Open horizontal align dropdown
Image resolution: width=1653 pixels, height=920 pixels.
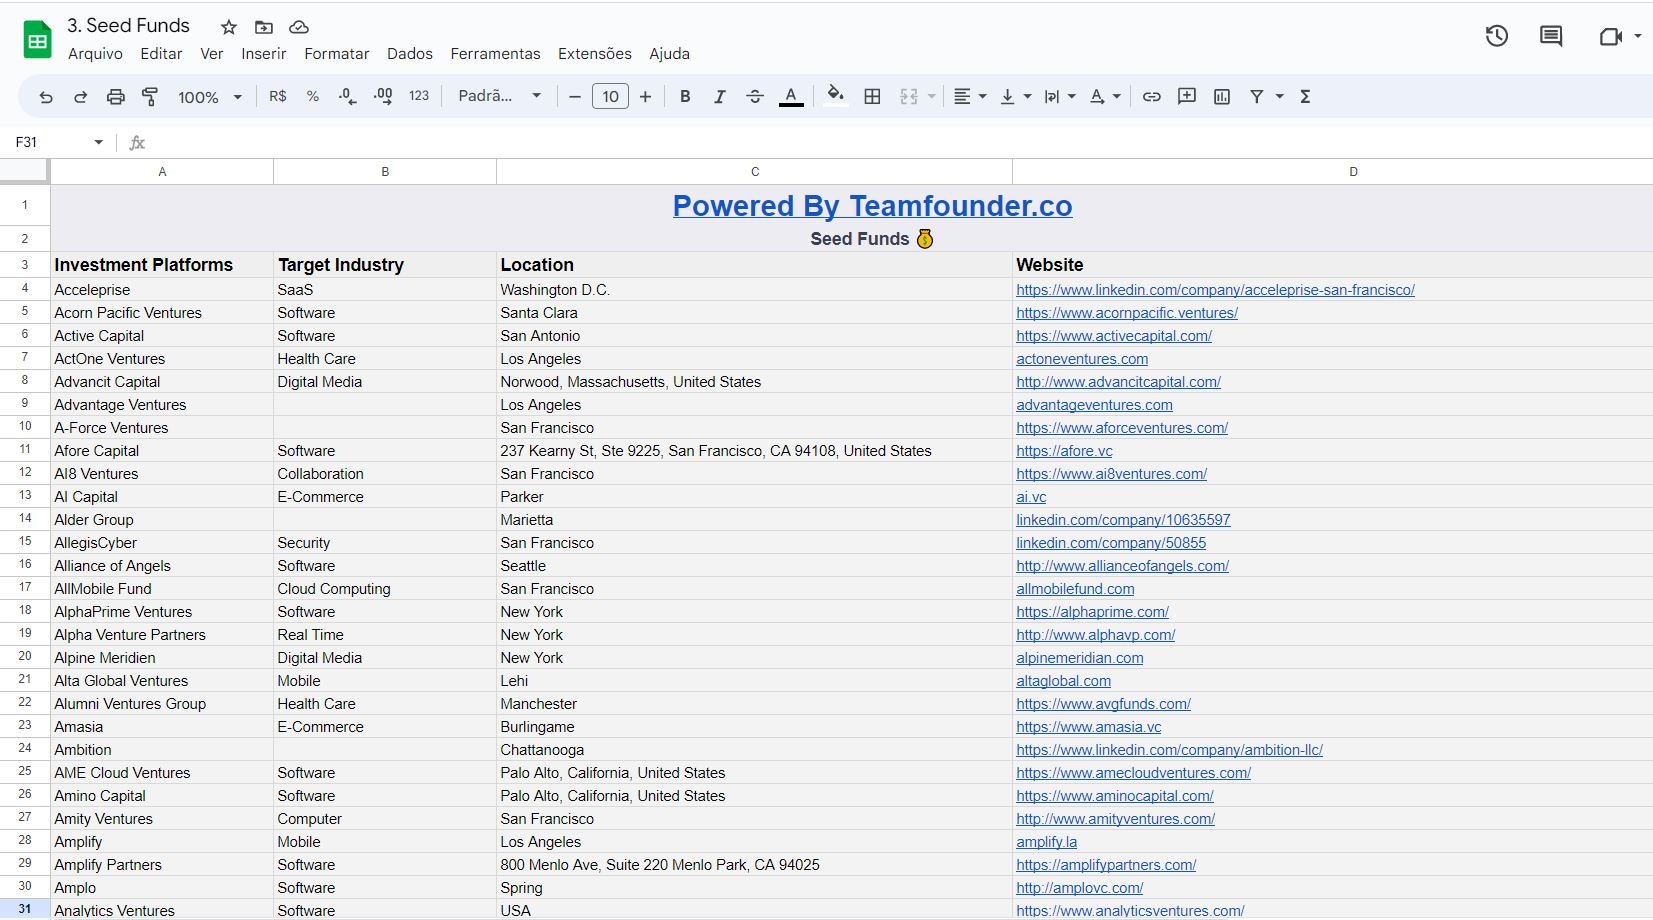(969, 97)
